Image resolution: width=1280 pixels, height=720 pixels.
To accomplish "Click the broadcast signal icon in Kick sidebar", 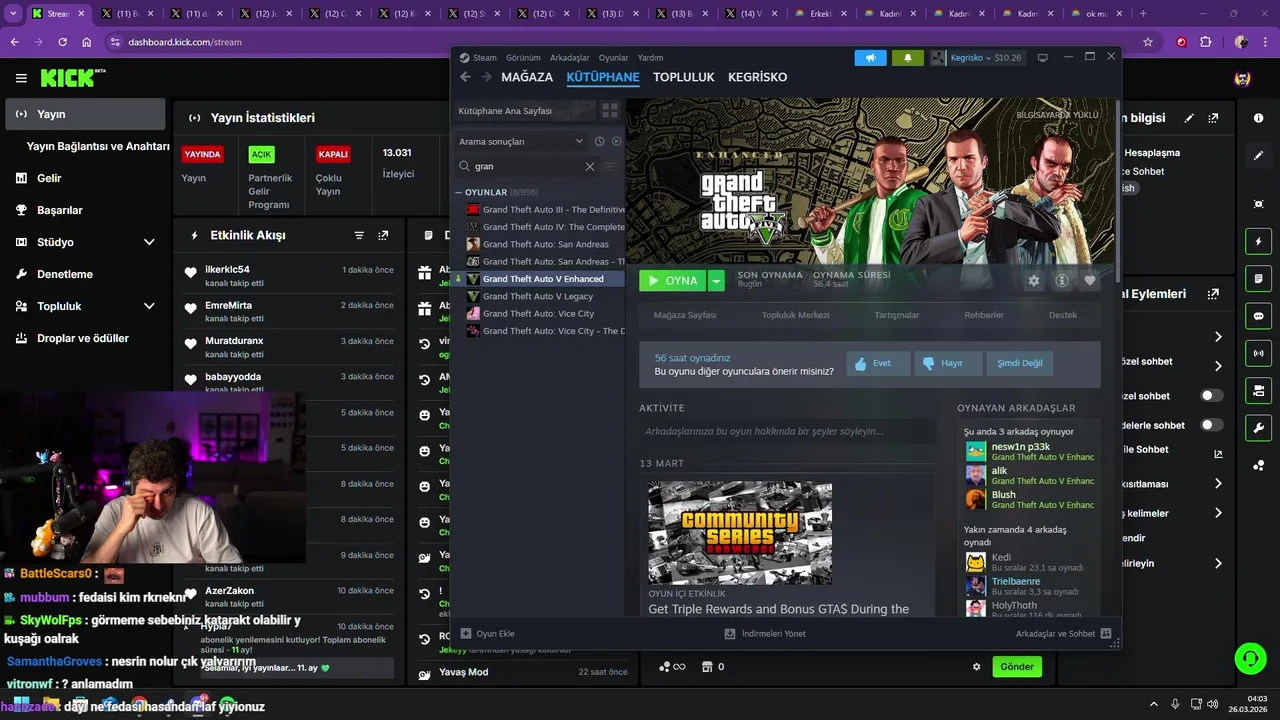I will click(x=1258, y=353).
